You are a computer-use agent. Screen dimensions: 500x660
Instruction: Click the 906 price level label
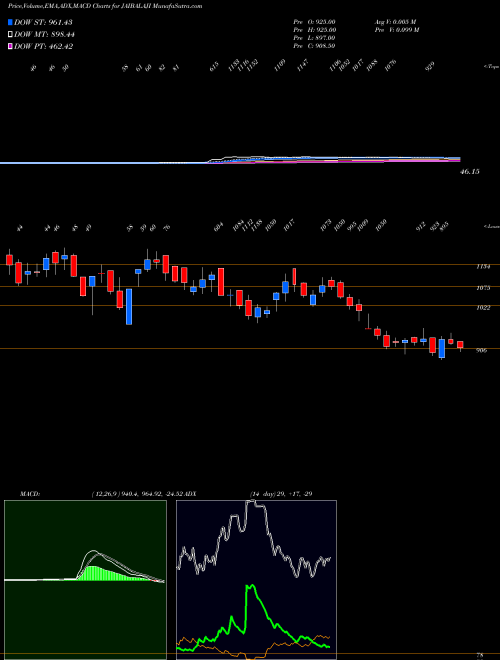(x=481, y=350)
